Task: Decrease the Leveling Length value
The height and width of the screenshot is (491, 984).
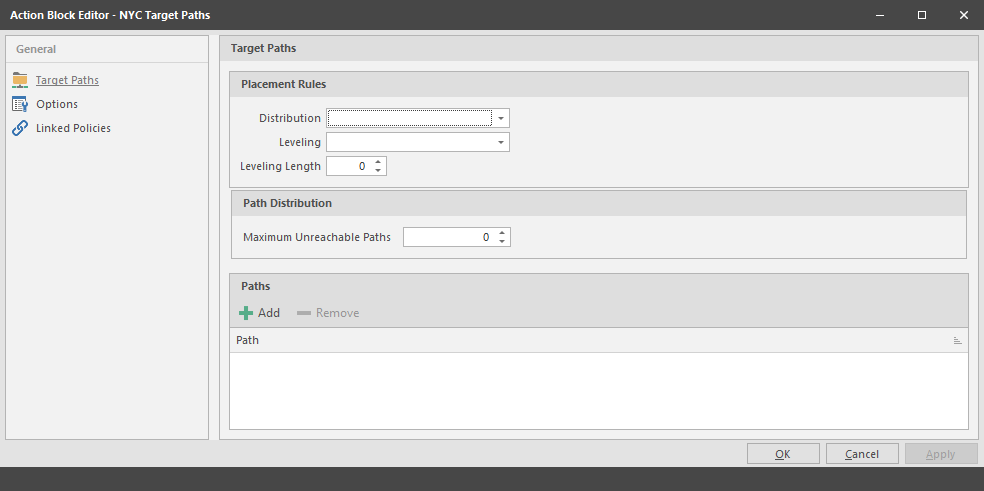Action: [378, 171]
